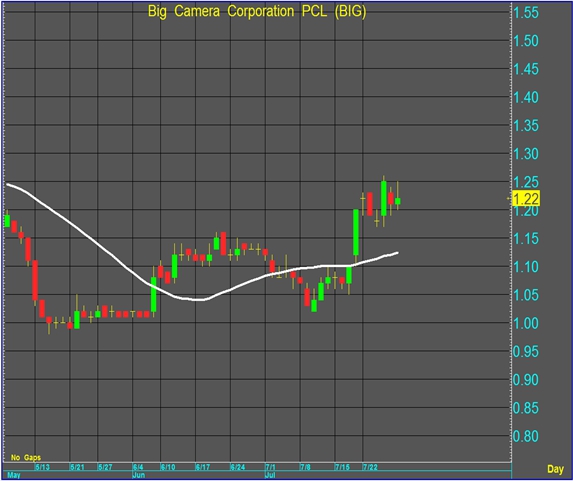
Task: Click the Big Camera Corporation PCL chart title
Action: [x=257, y=11]
